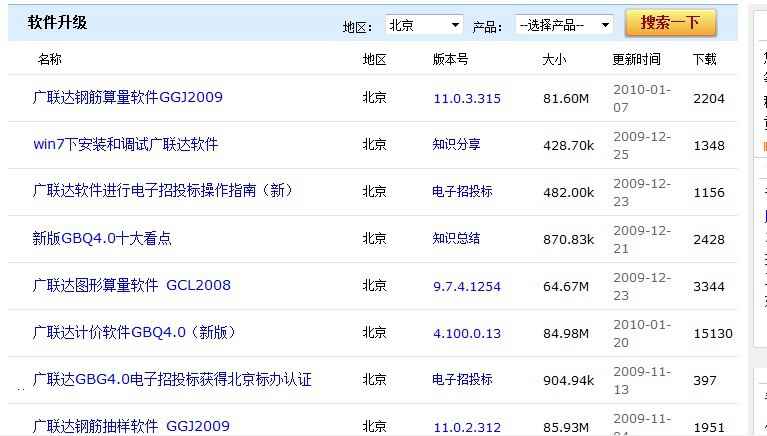This screenshot has height=436, width=767.
Task: Click the 搜索一下 search button
Action: click(x=671, y=23)
